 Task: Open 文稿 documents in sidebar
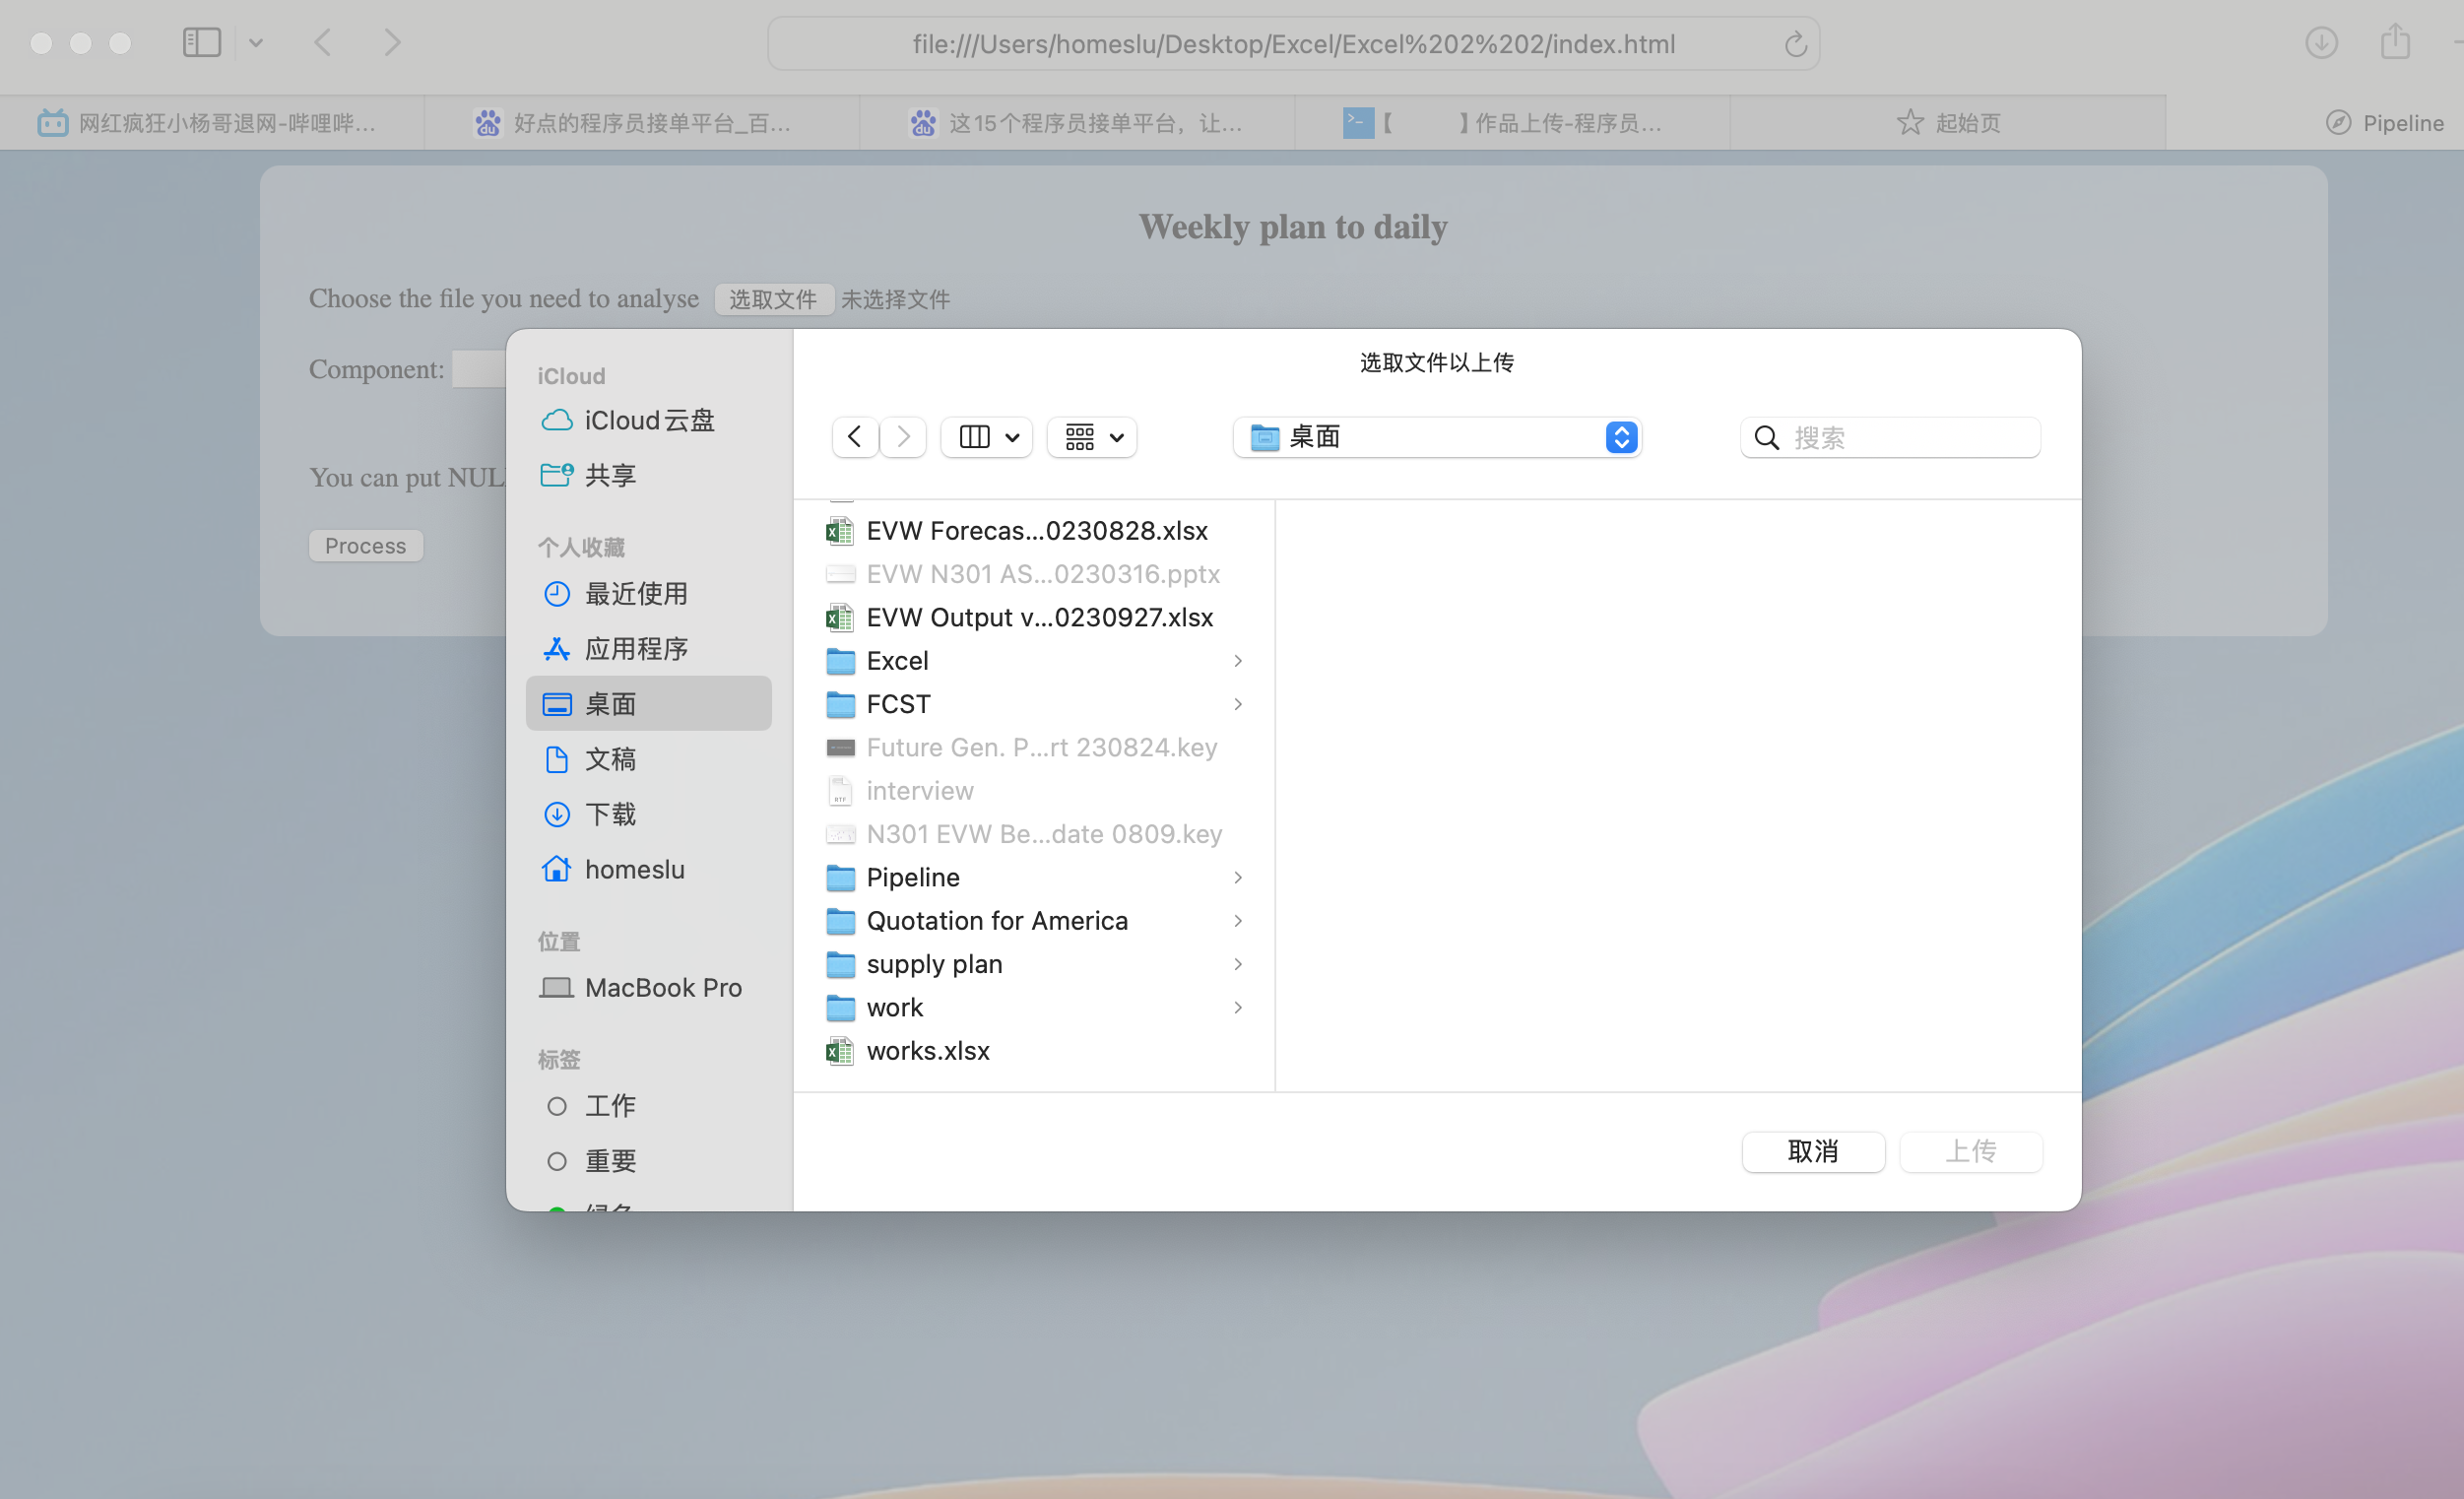point(649,759)
